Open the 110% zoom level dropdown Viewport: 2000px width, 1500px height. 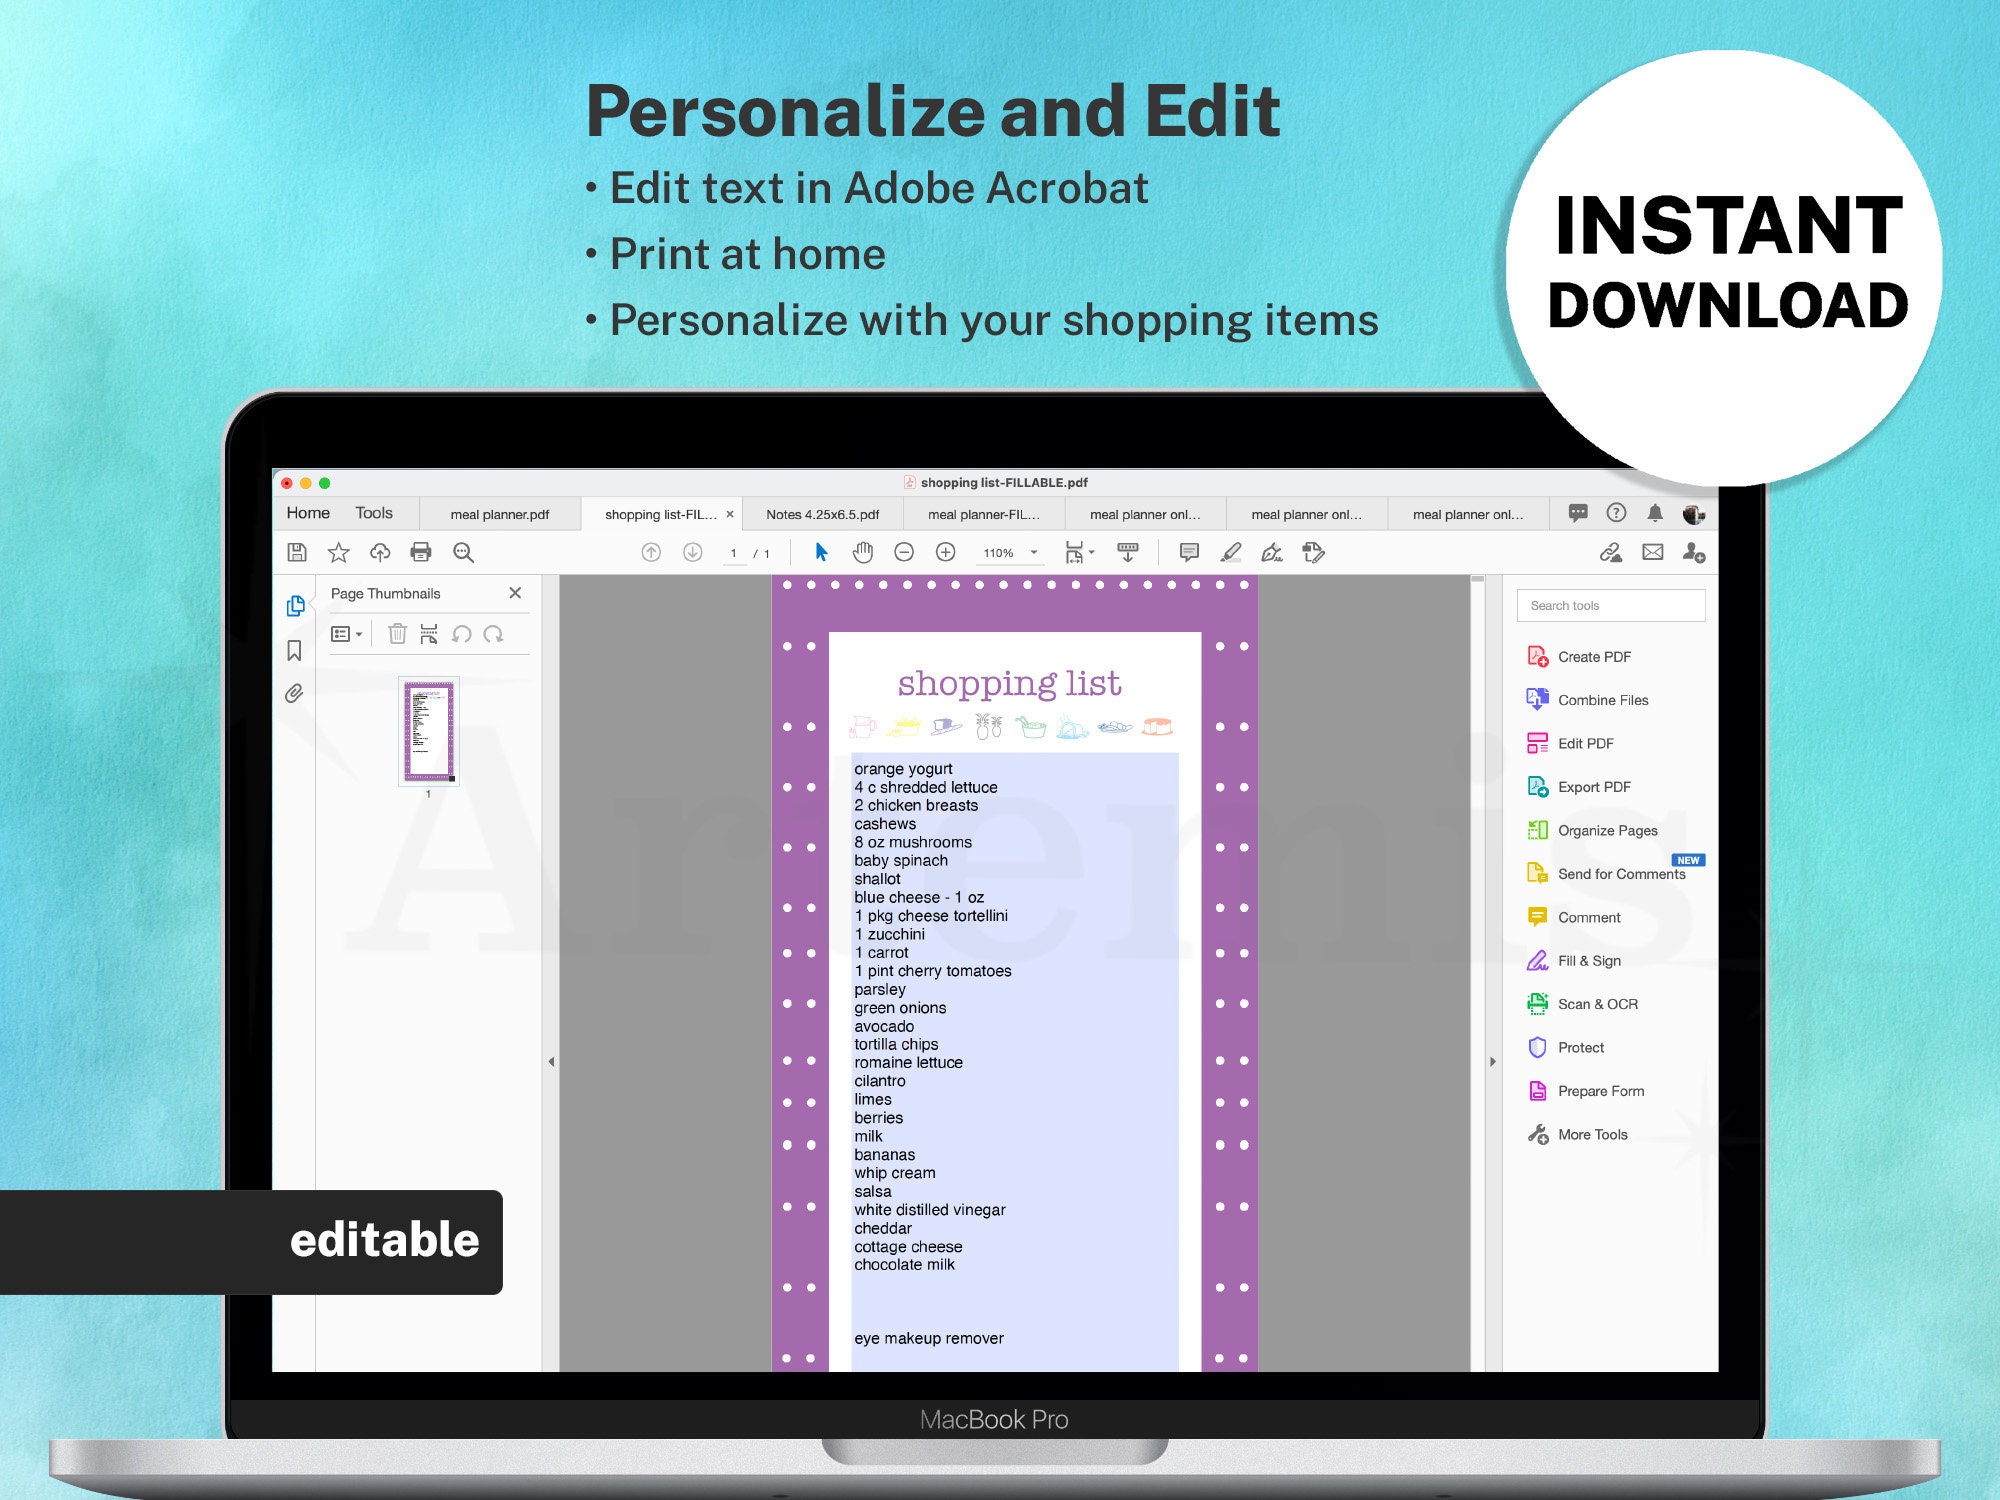click(x=1010, y=553)
